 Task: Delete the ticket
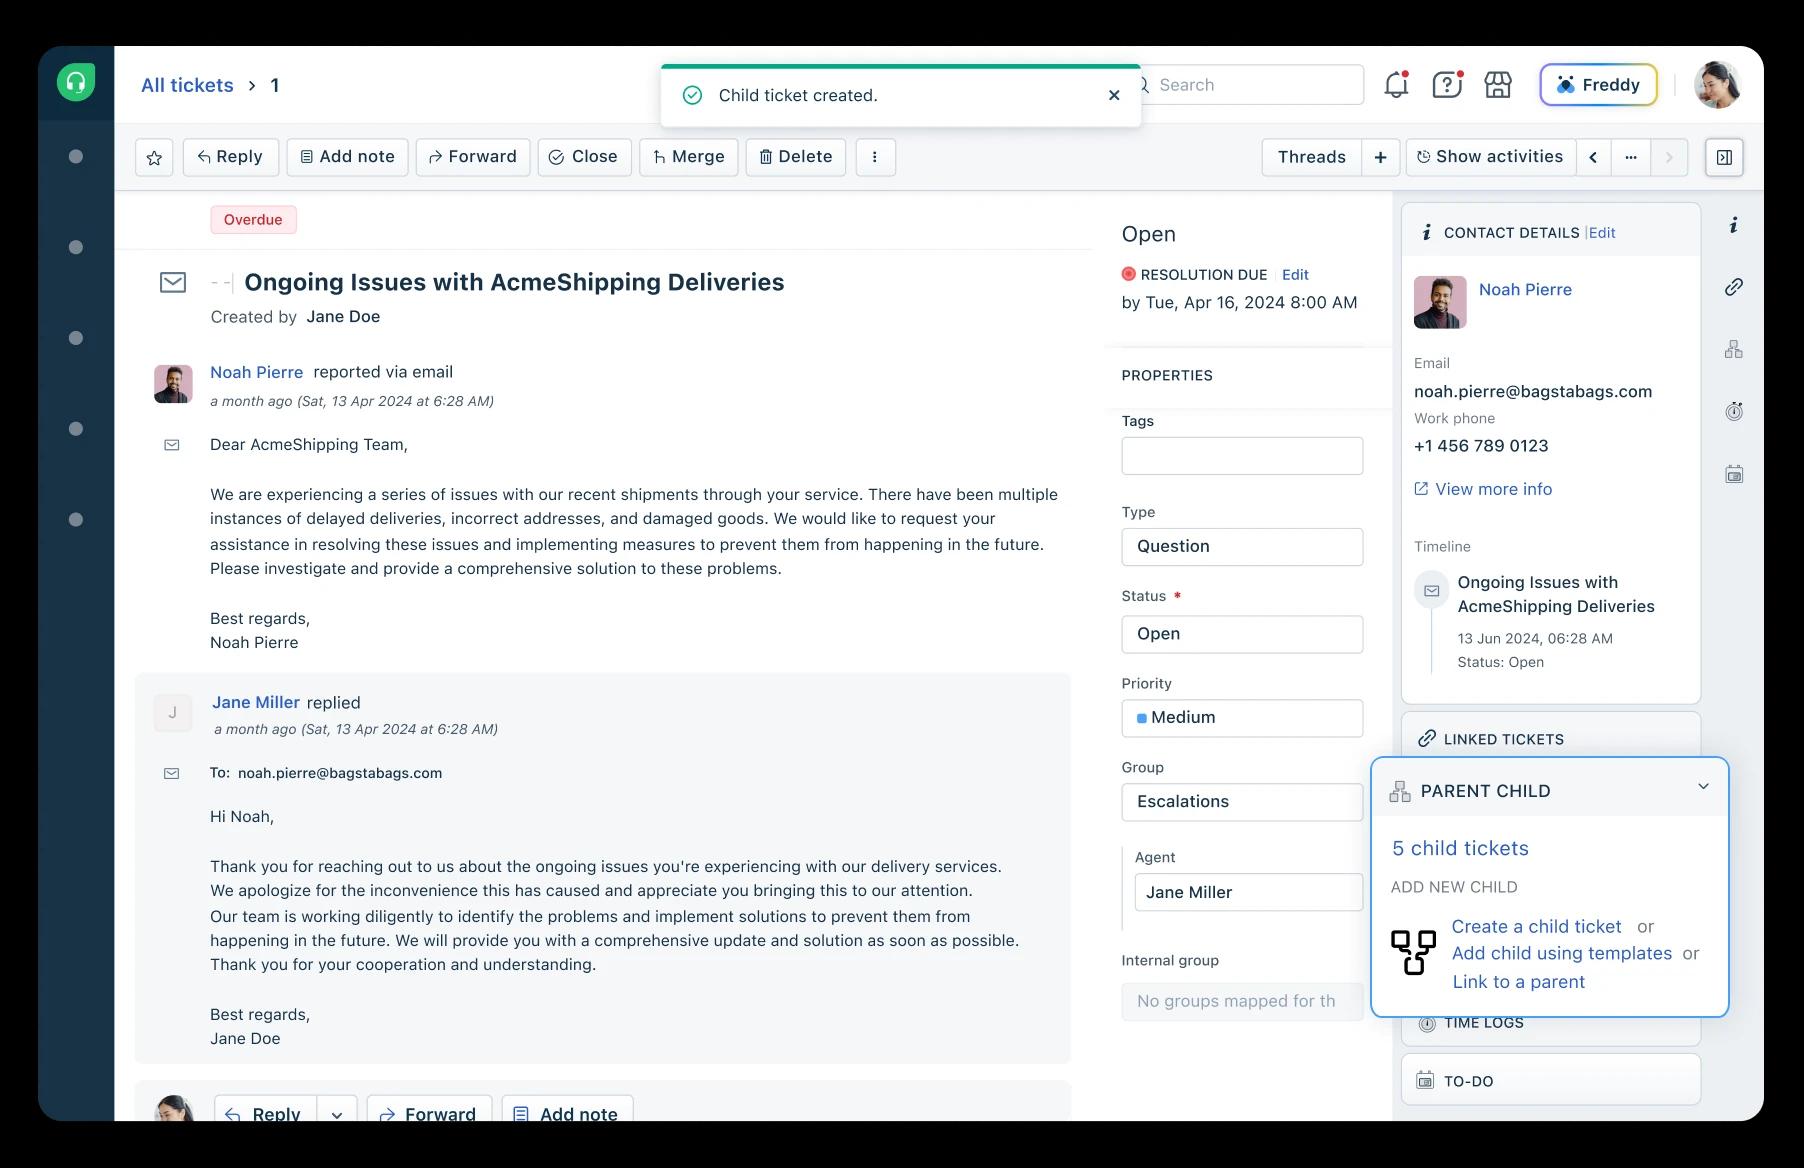tap(796, 157)
